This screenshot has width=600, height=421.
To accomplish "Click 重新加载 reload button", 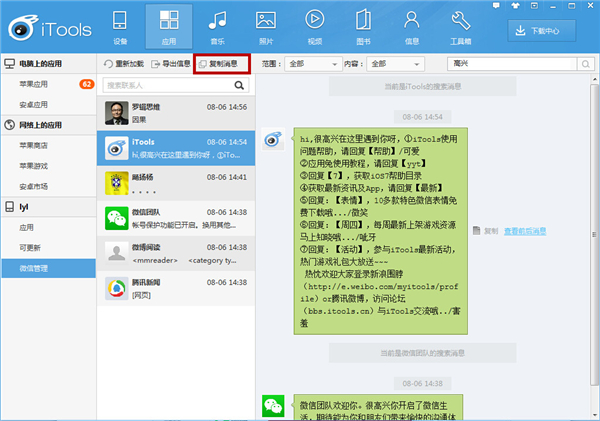I will [124, 64].
